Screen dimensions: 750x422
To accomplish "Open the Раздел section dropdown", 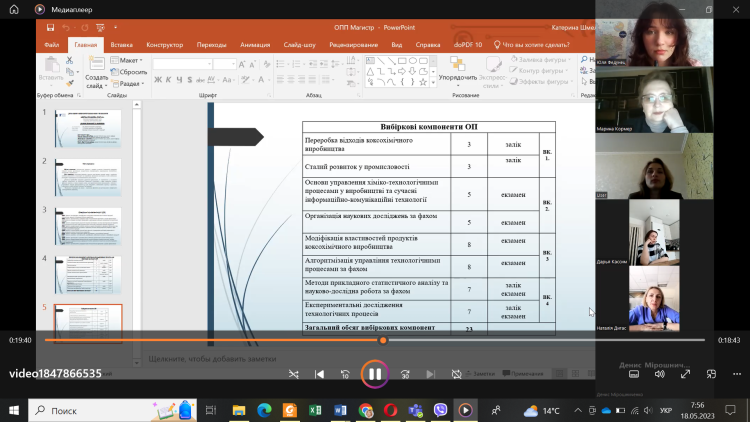I will point(129,84).
